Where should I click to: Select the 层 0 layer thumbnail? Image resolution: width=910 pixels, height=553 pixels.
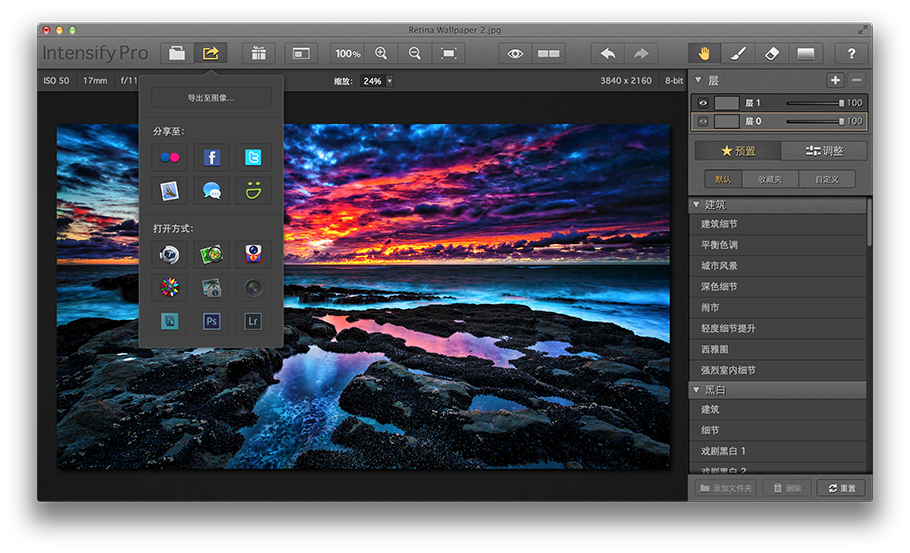[726, 121]
